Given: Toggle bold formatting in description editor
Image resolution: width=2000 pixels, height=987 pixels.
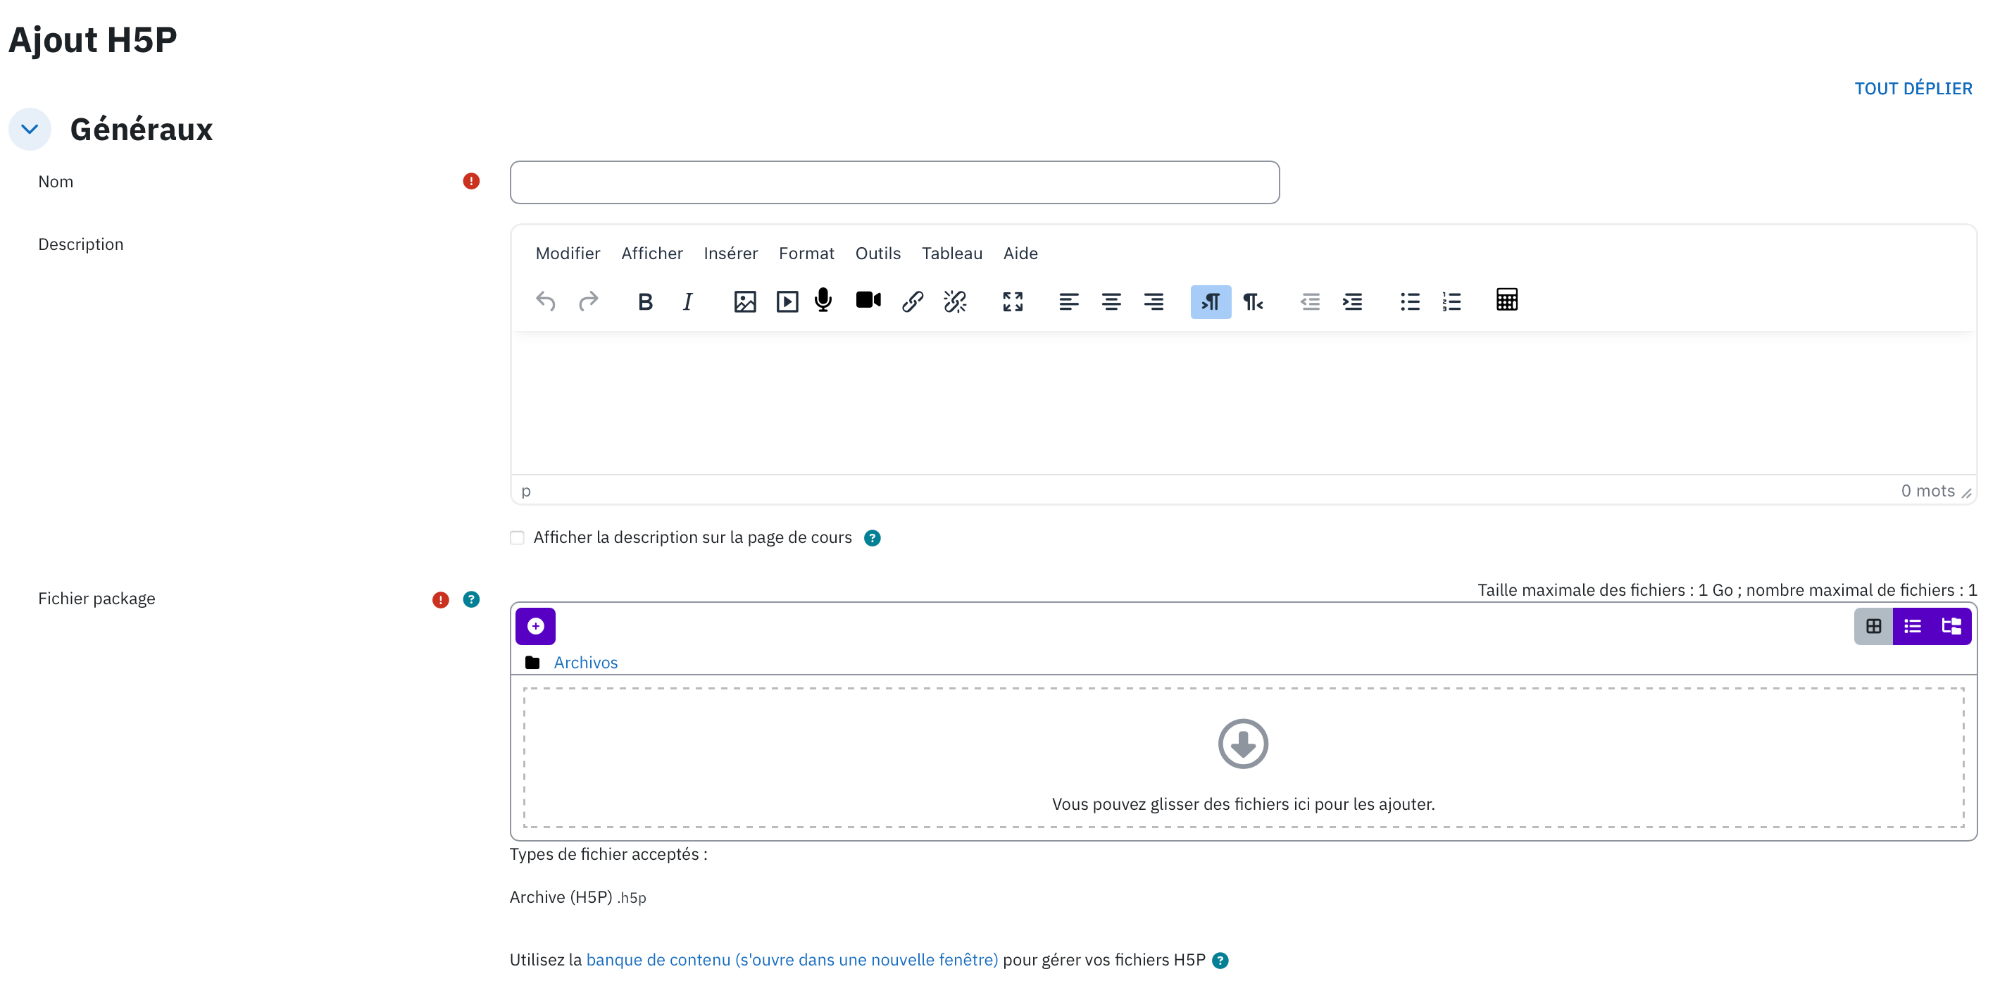Looking at the screenshot, I should click(x=645, y=301).
